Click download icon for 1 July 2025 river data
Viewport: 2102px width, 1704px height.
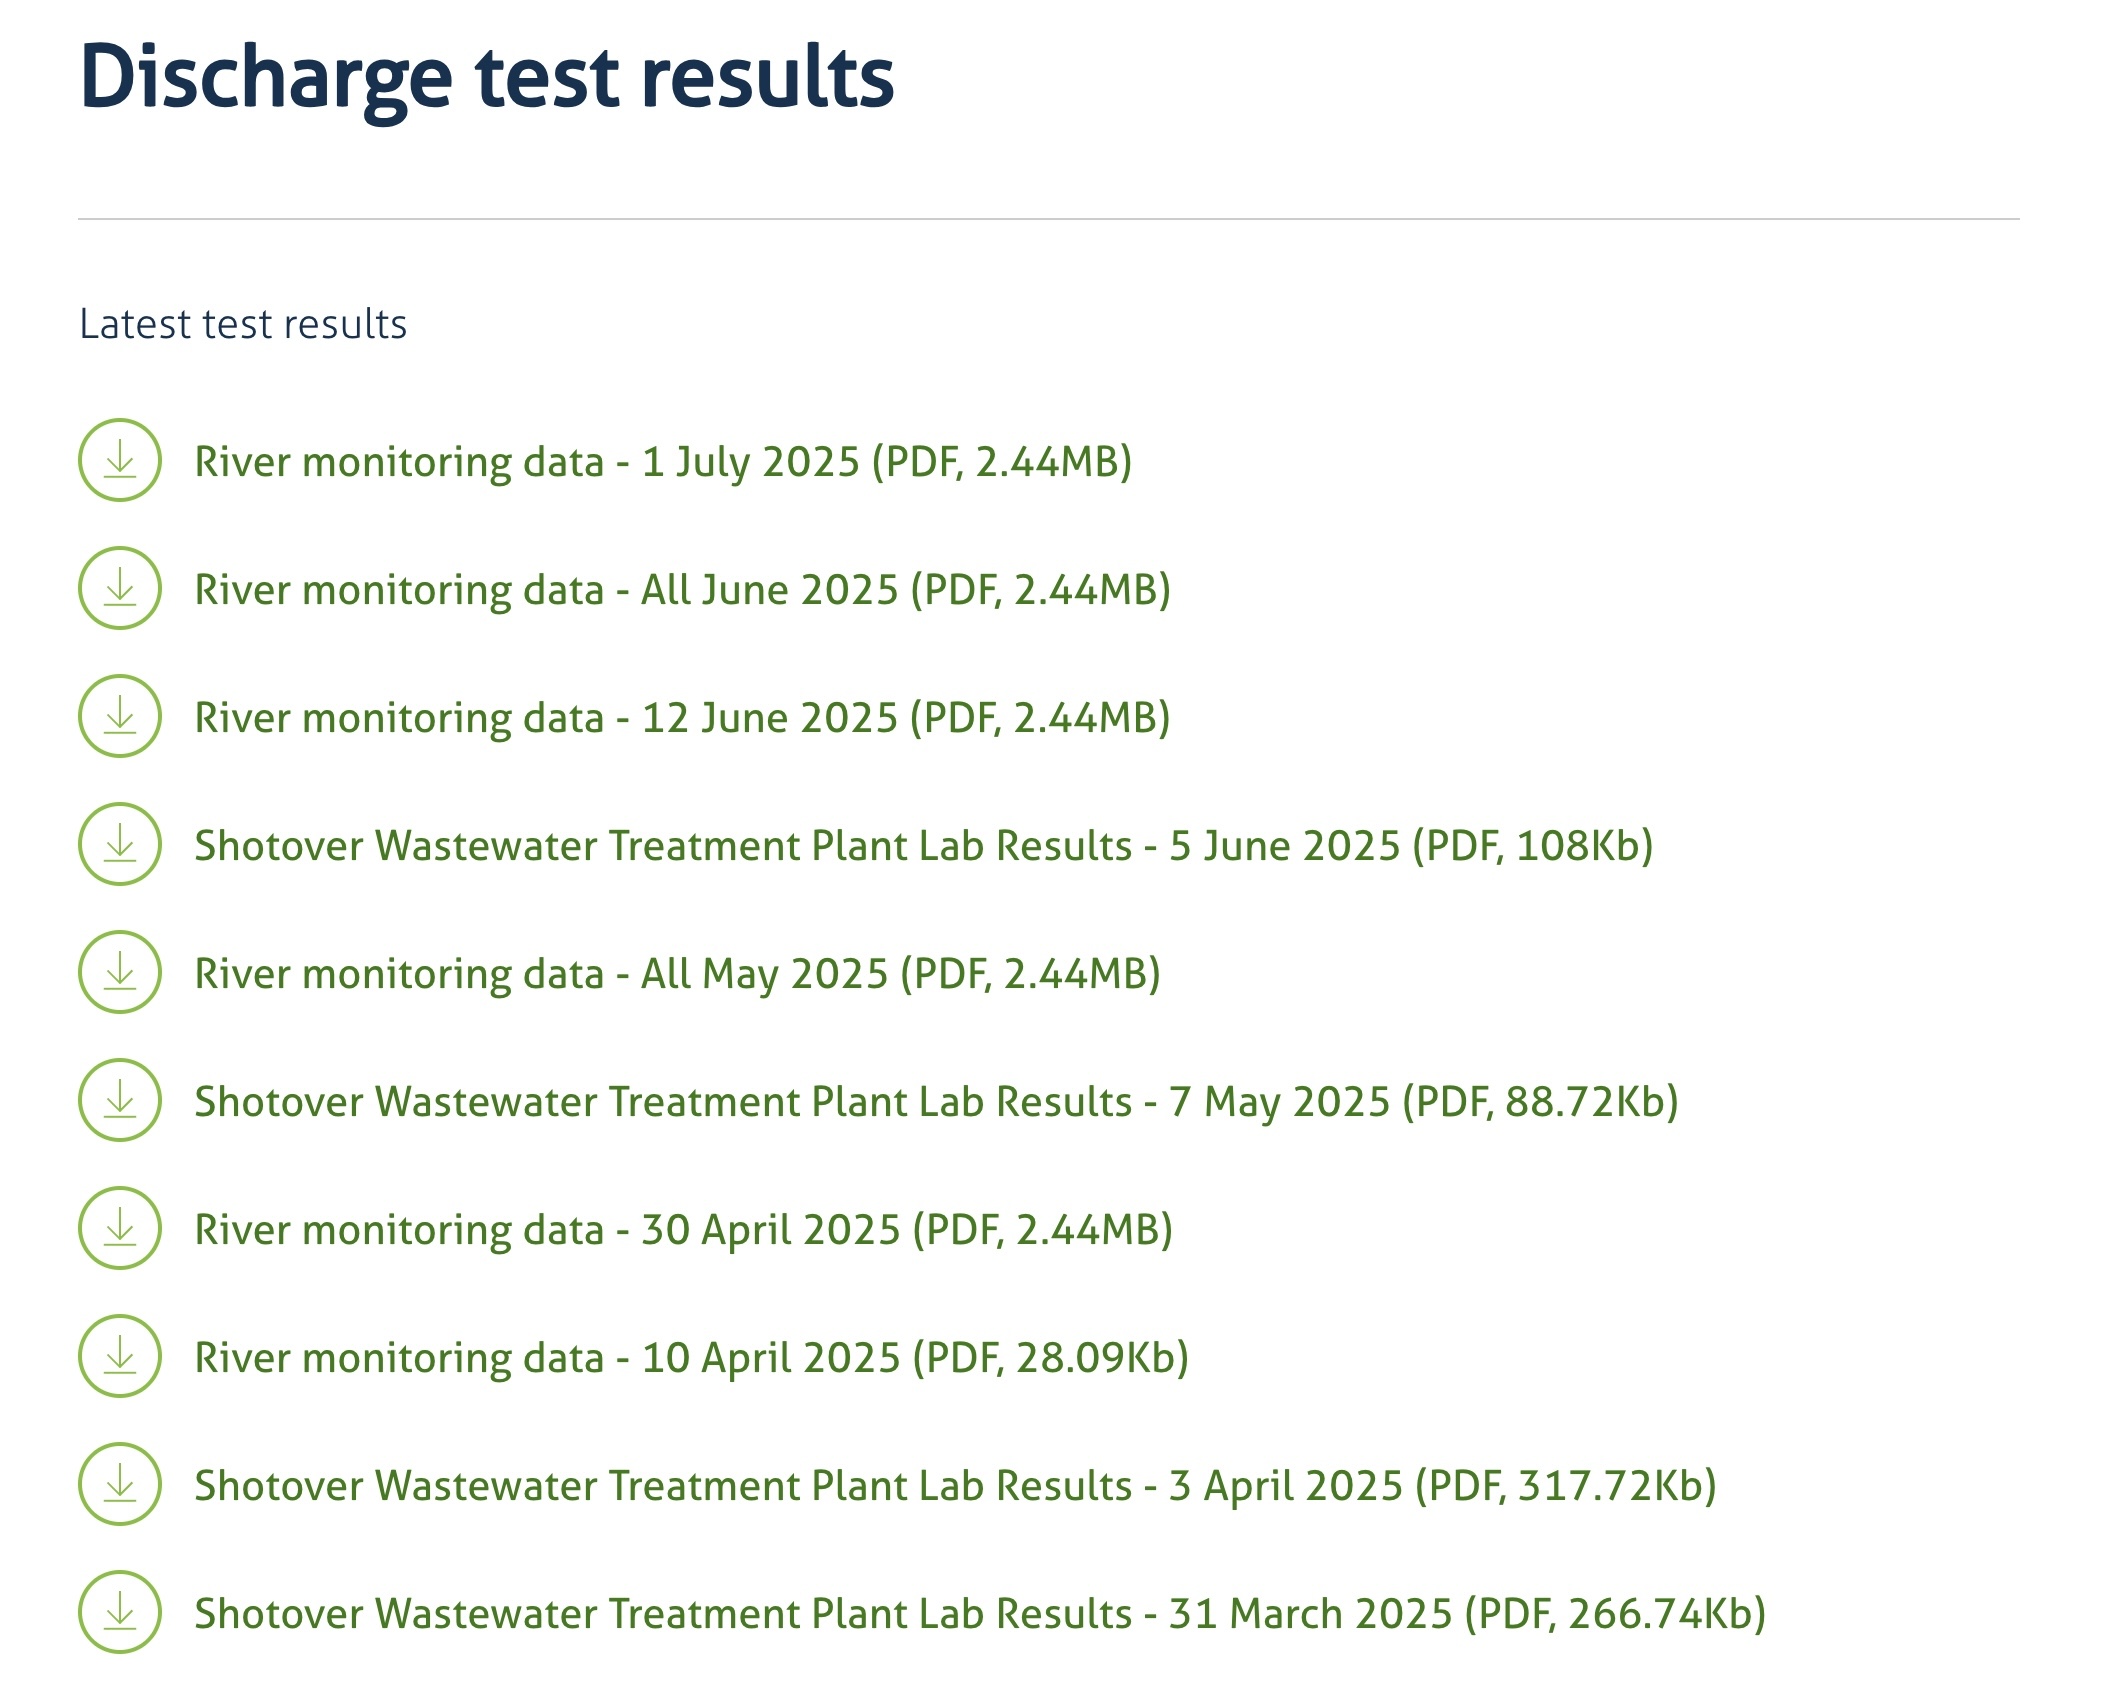[x=120, y=460]
